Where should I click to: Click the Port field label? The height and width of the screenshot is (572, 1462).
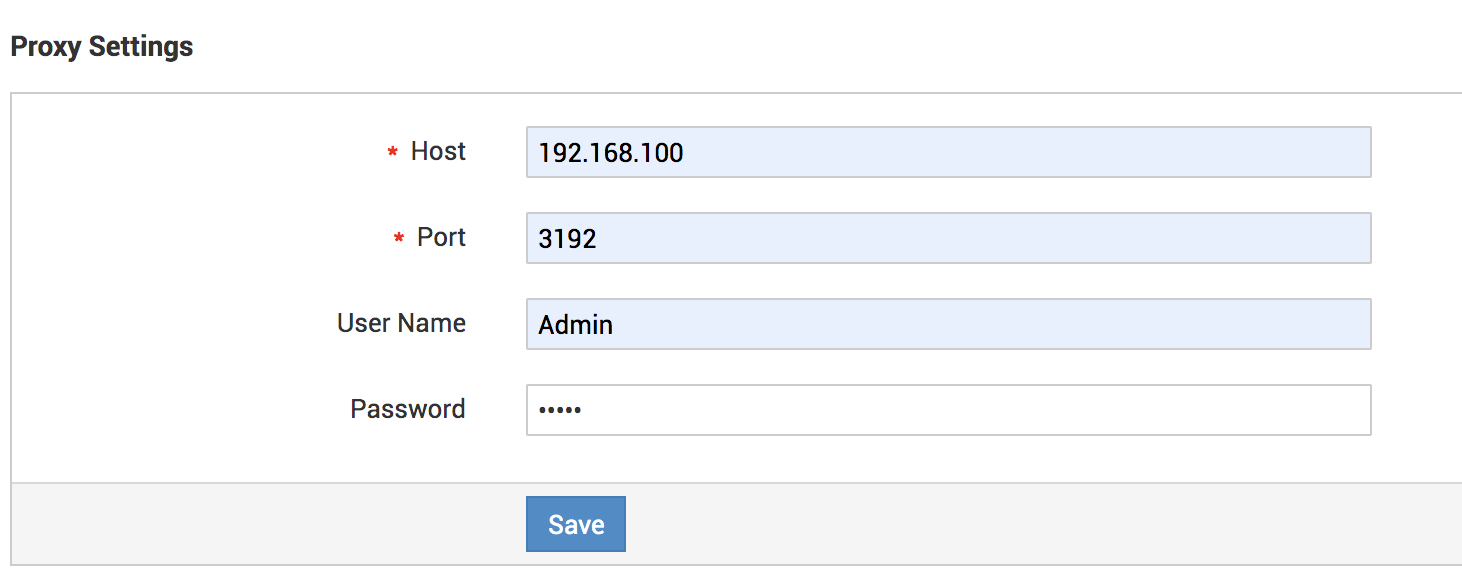(x=441, y=237)
